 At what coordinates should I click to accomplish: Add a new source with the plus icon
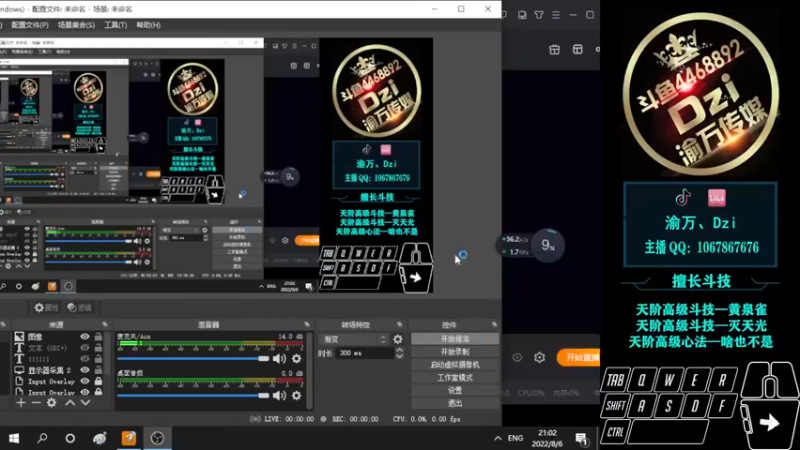(20, 403)
